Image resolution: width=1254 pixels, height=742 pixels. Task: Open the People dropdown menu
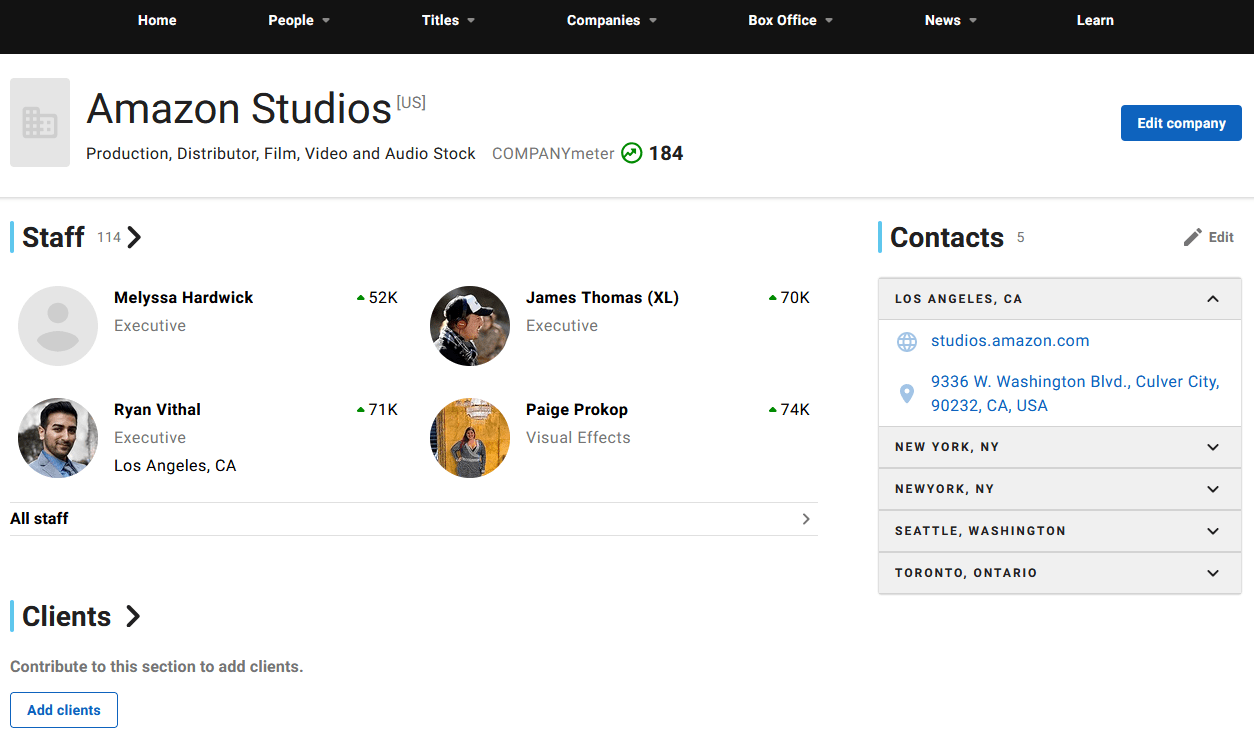(298, 20)
